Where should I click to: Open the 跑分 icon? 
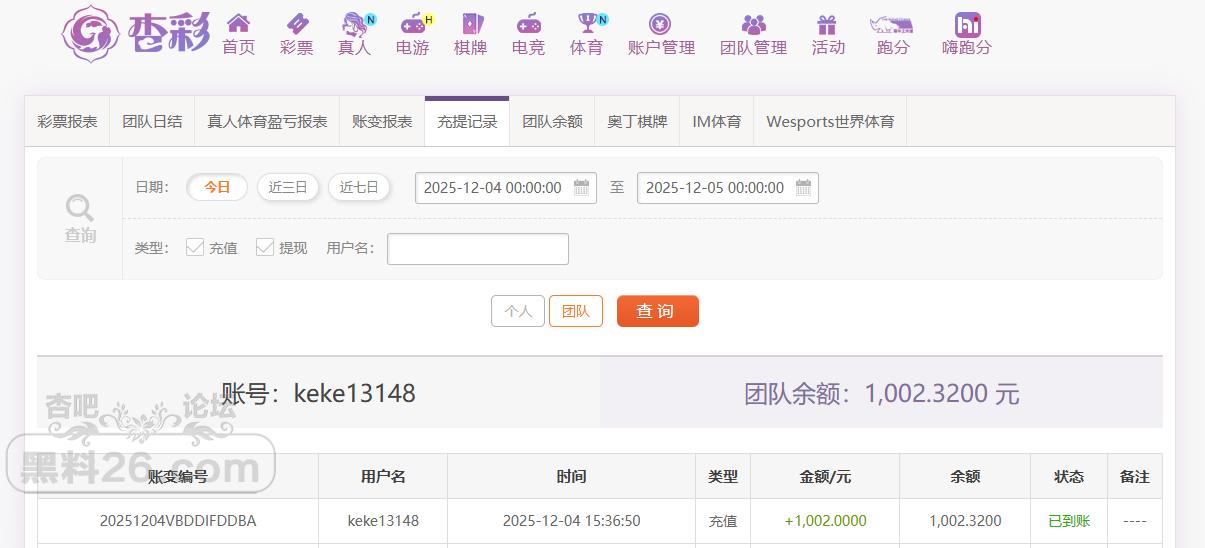pyautogui.click(x=892, y=23)
